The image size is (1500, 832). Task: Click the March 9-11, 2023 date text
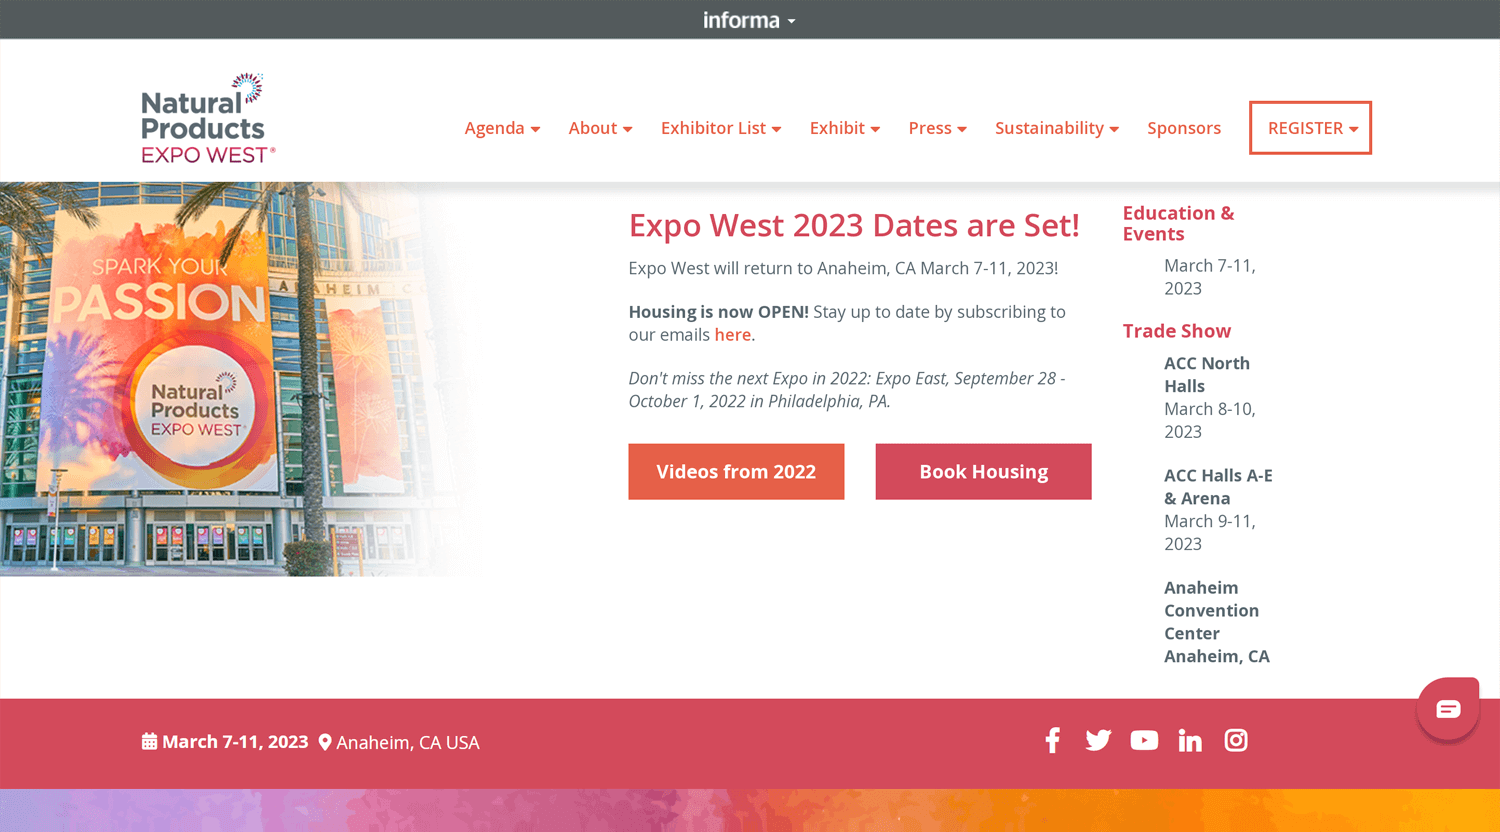(1210, 532)
